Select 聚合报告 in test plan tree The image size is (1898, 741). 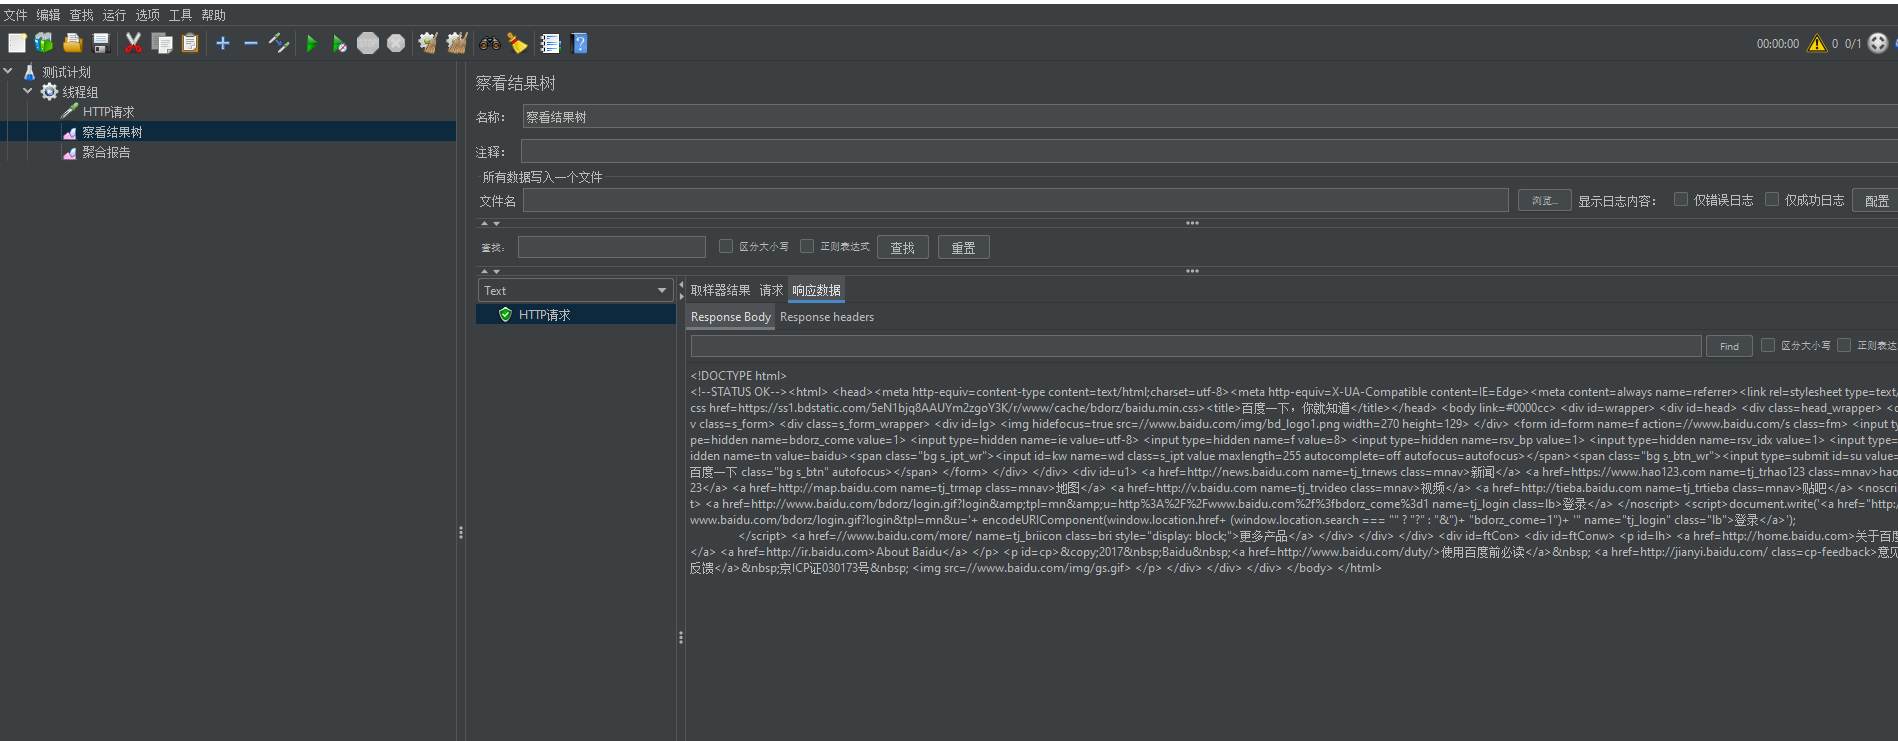[x=106, y=152]
